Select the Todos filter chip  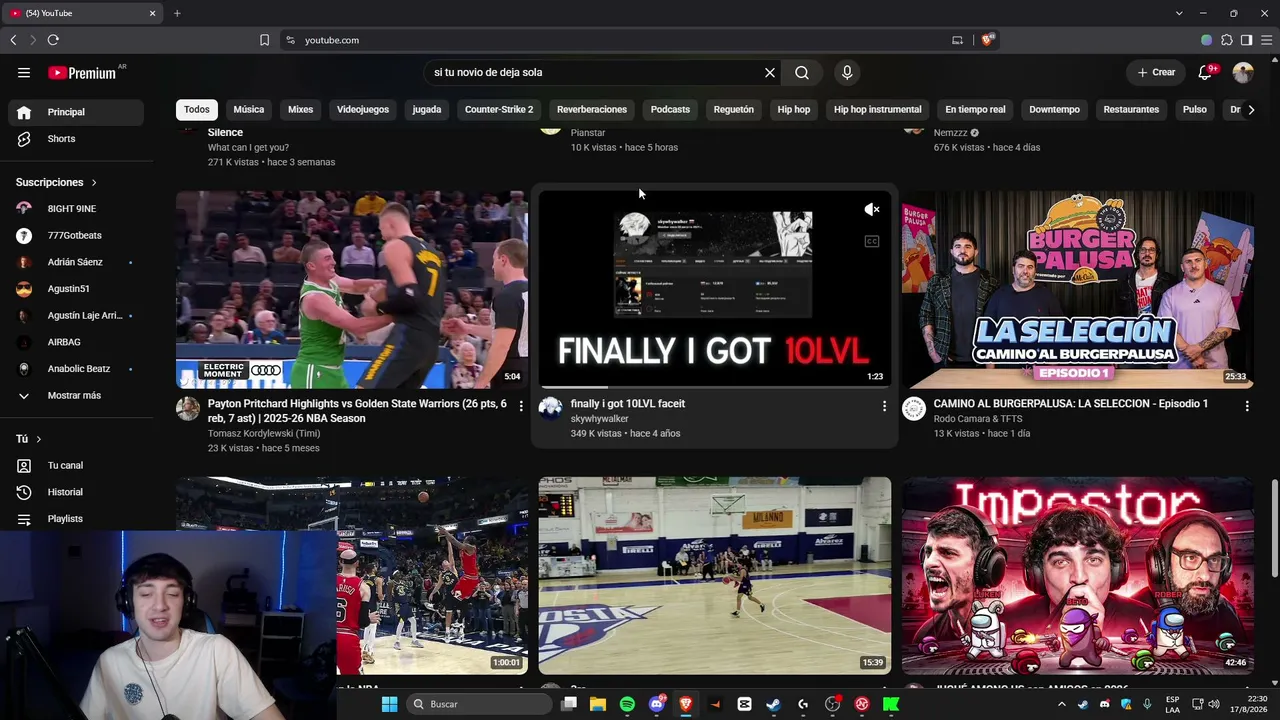click(197, 109)
